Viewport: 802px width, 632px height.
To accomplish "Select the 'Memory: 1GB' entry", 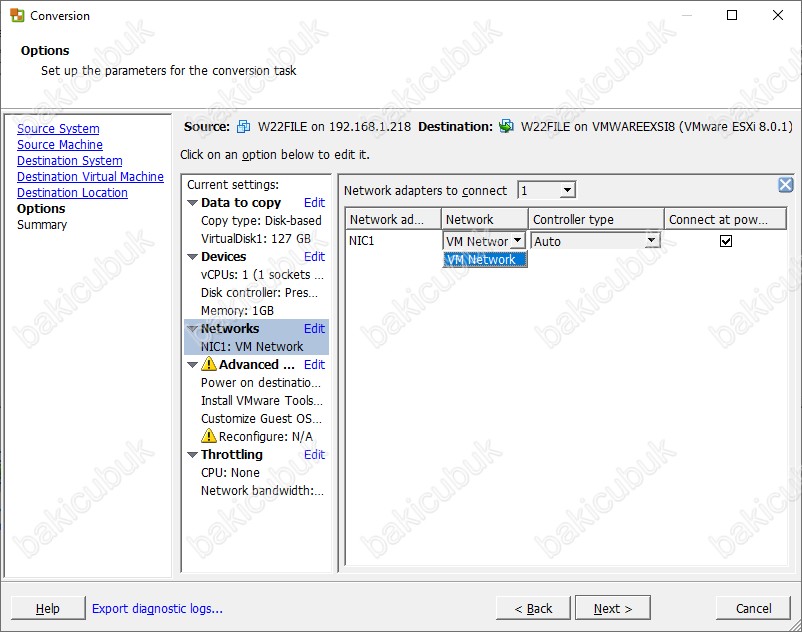I will pos(237,310).
